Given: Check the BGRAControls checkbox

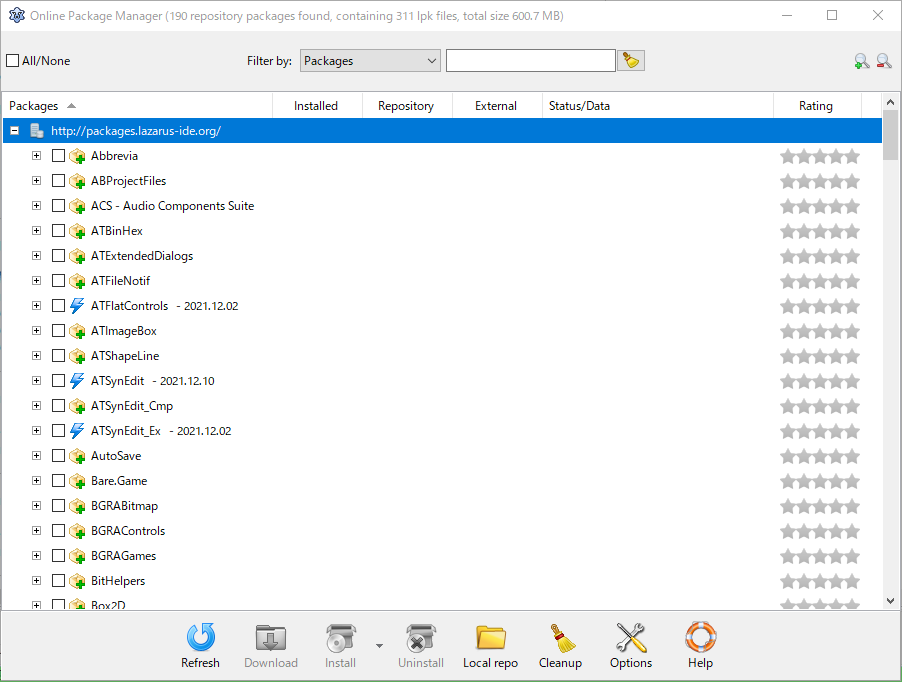Looking at the screenshot, I should pos(58,531).
